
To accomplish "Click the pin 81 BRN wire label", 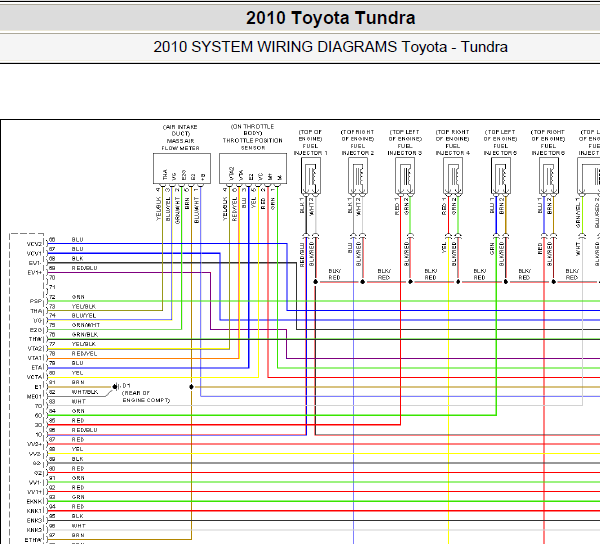I will click(78, 382).
